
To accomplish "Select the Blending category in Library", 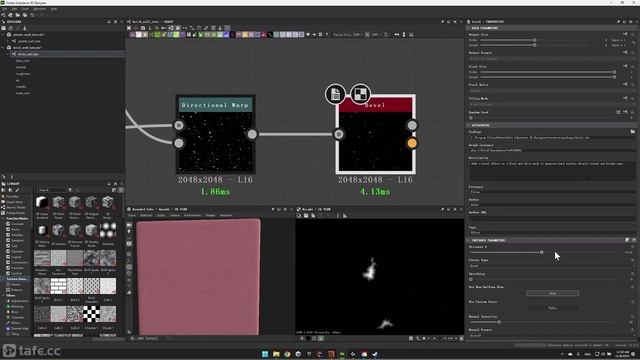I will (x=17, y=306).
